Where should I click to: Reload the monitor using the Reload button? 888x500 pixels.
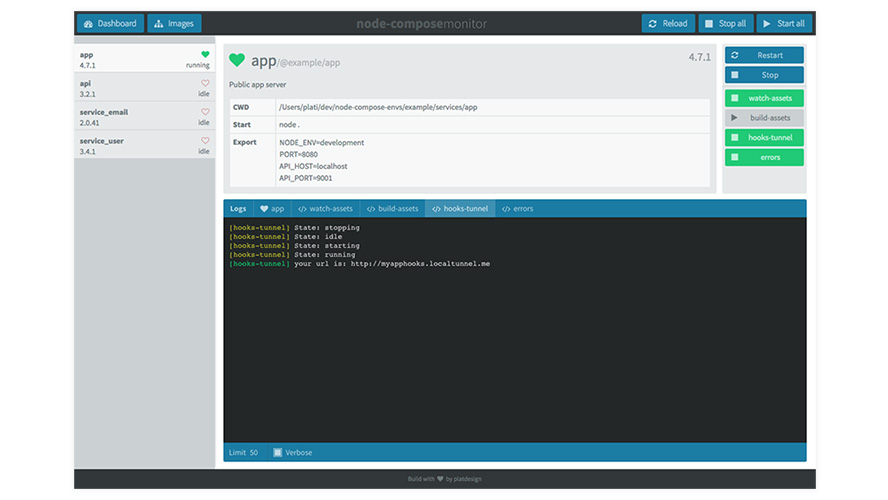click(x=667, y=23)
